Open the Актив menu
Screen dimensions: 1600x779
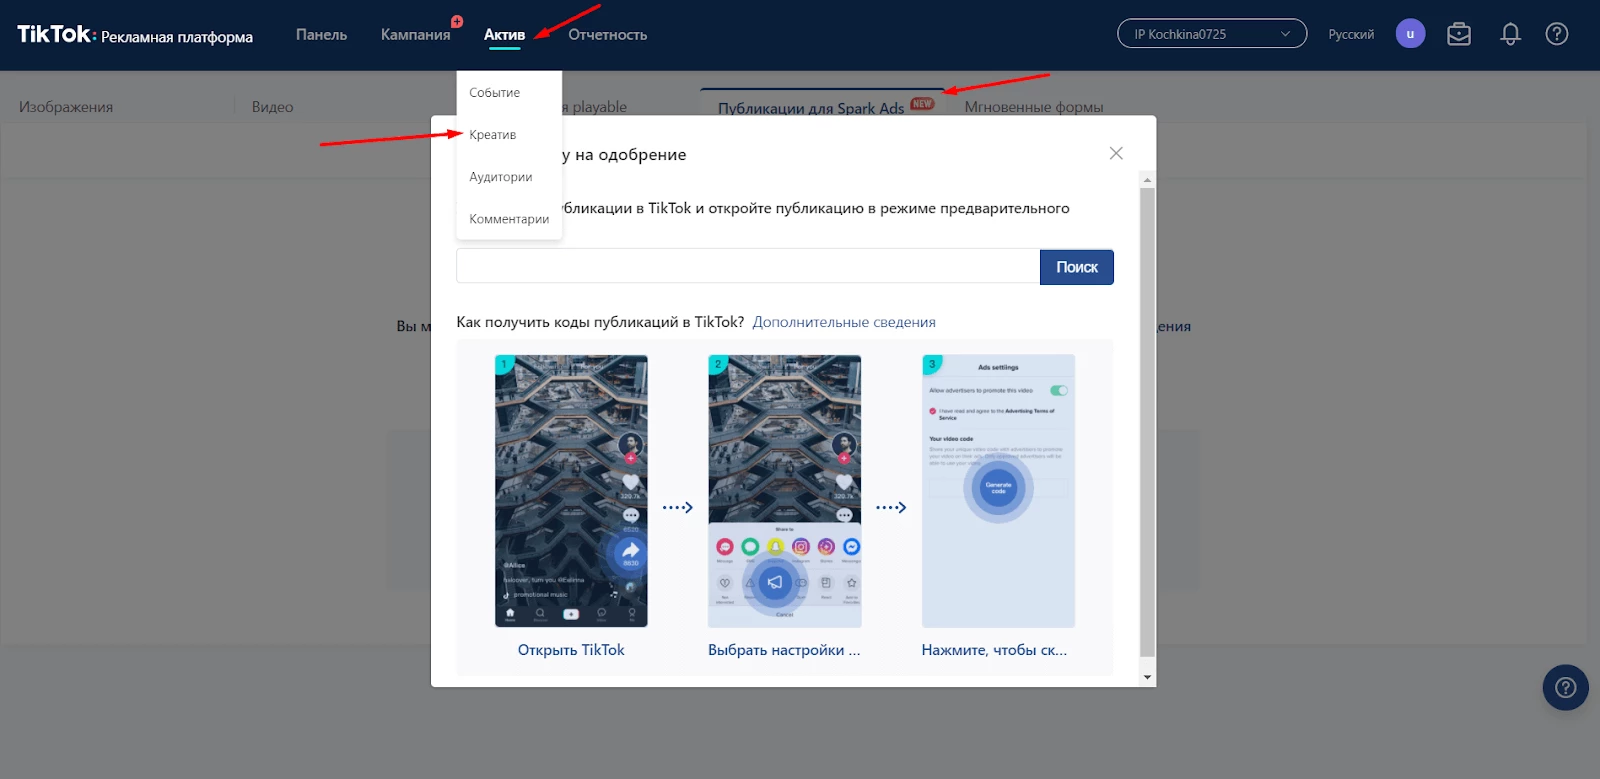pos(504,35)
